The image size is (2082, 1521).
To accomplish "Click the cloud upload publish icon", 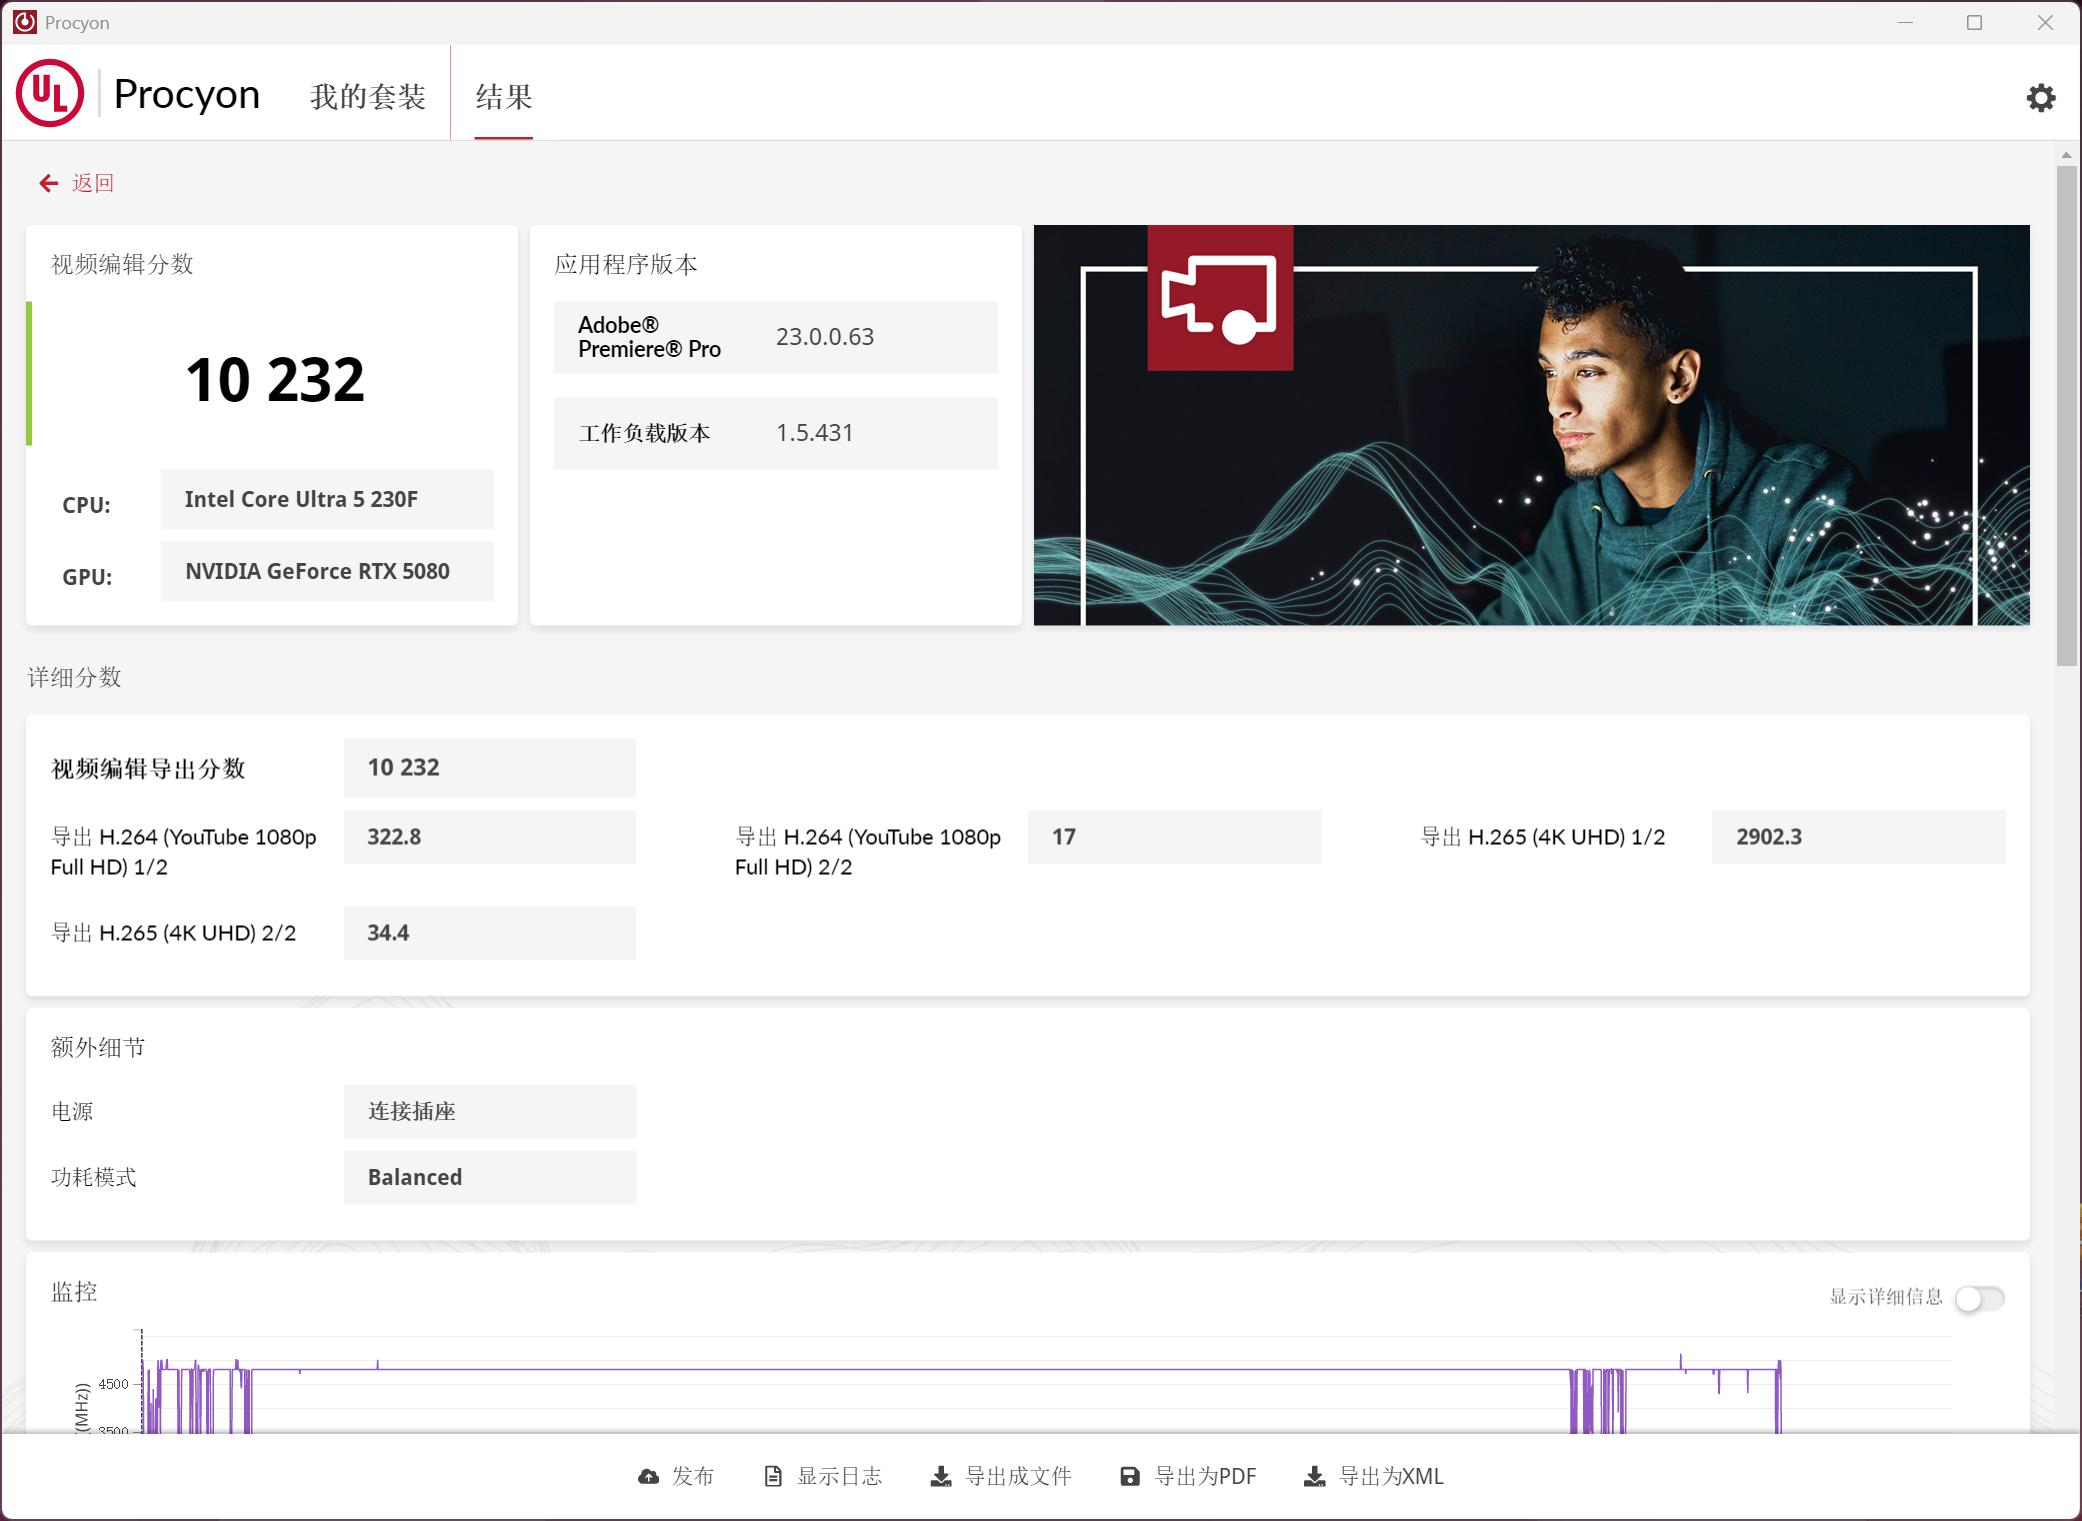I will pyautogui.click(x=649, y=1476).
